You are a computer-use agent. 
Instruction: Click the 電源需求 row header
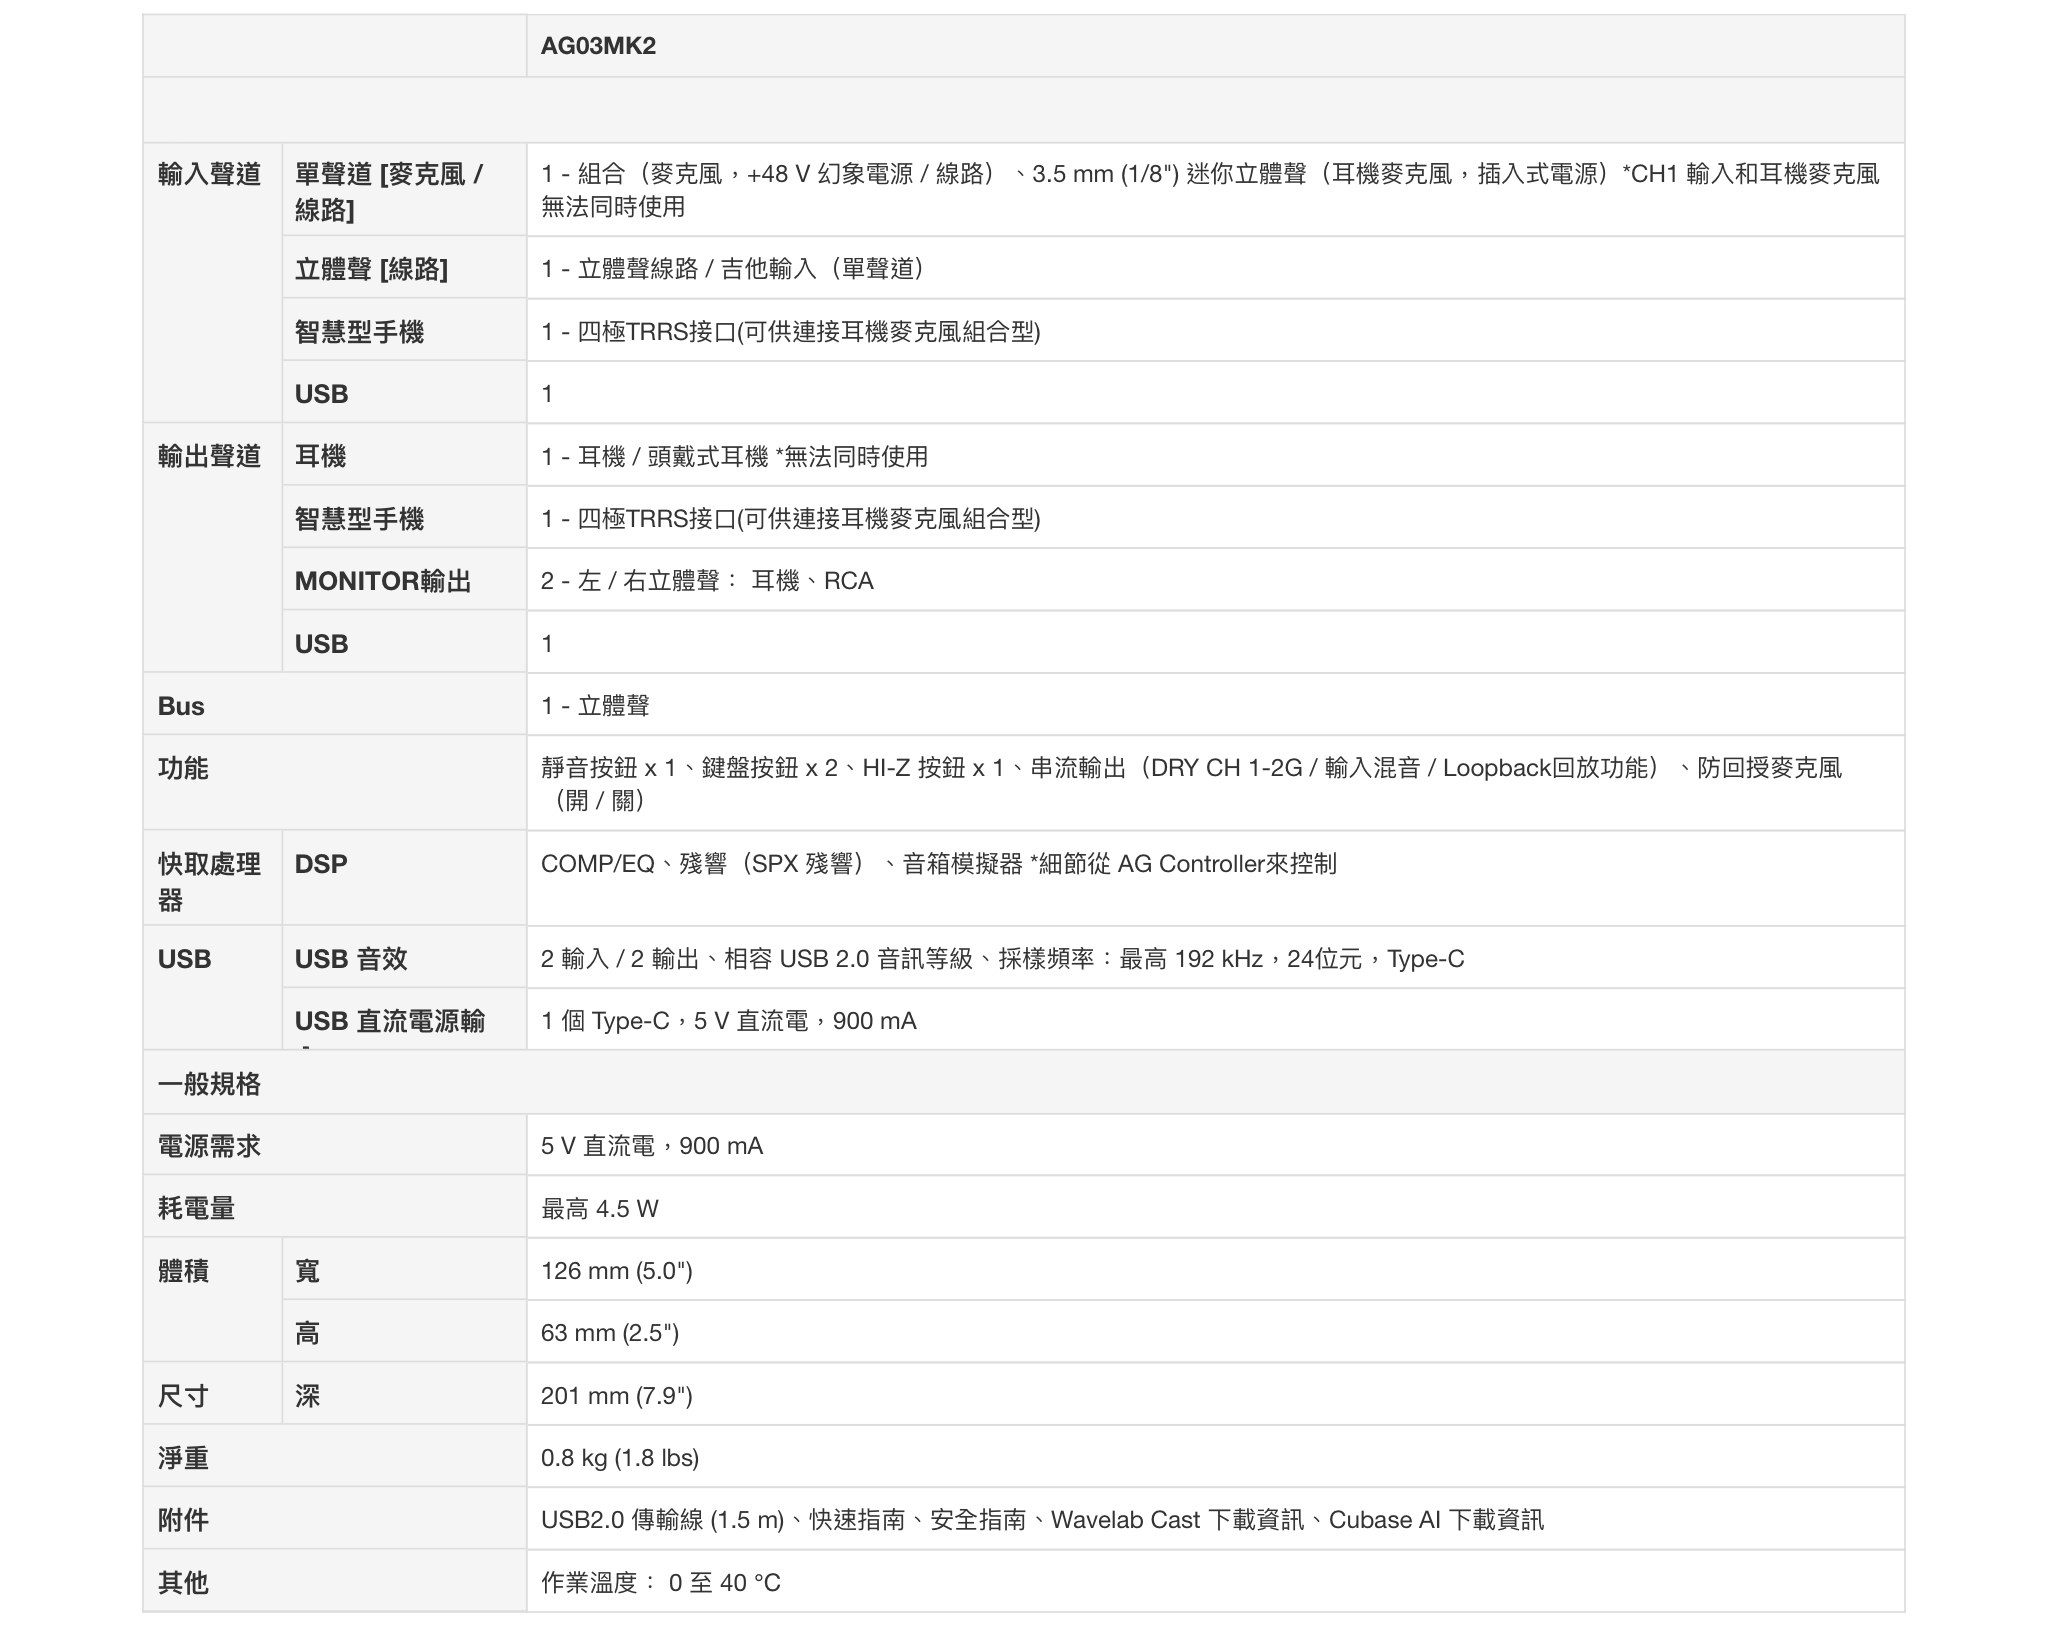tap(209, 1146)
